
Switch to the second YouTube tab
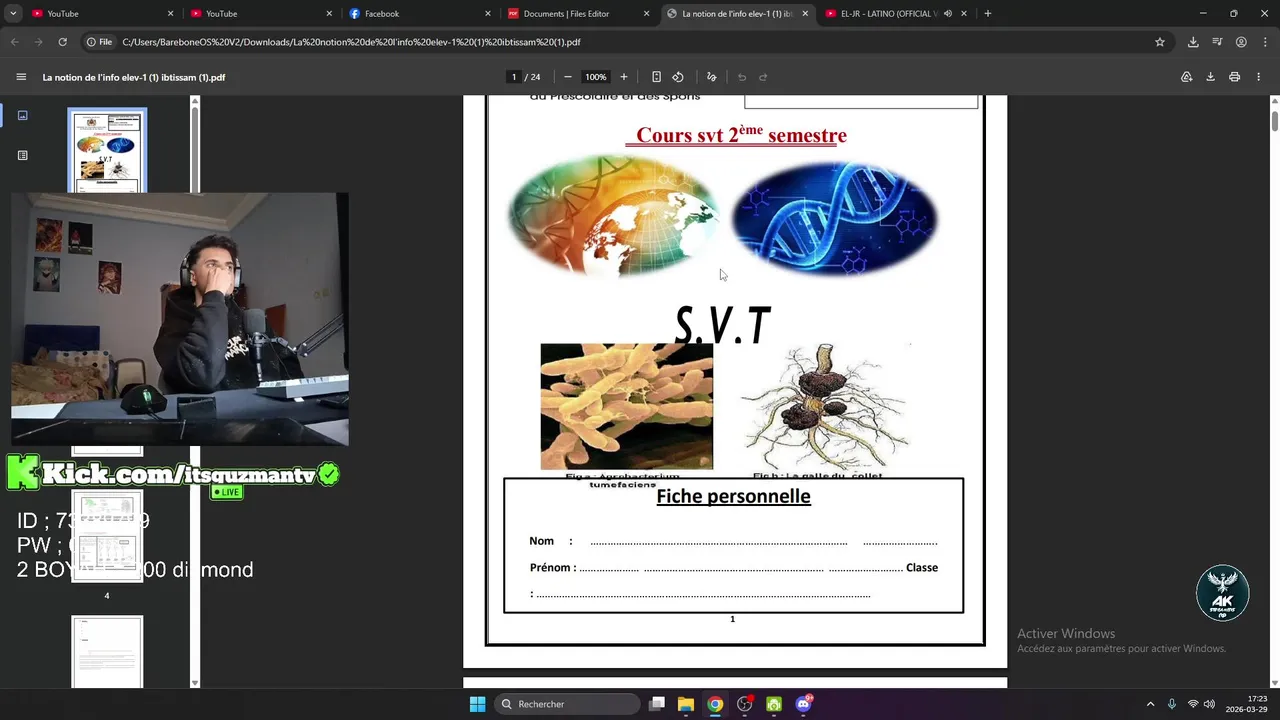(253, 13)
